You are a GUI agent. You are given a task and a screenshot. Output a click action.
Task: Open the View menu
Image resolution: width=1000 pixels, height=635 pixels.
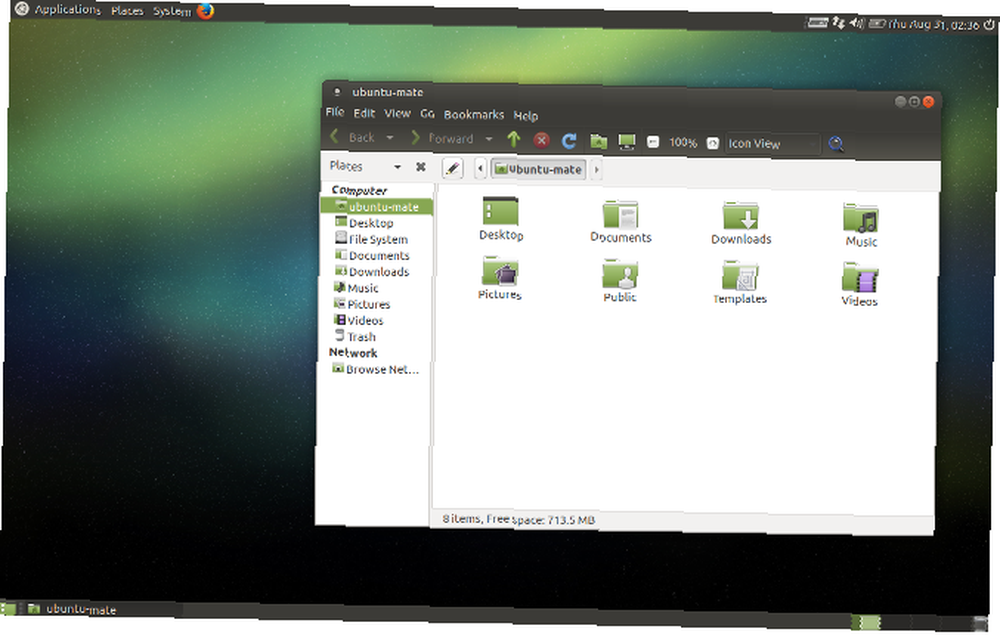[x=397, y=113]
